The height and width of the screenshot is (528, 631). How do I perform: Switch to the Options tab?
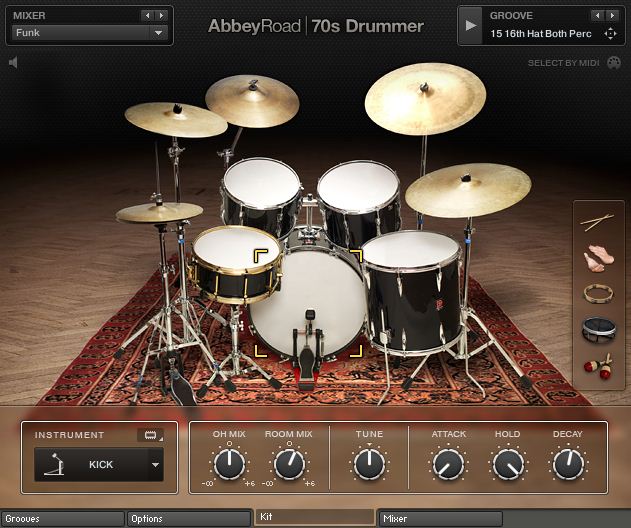click(x=189, y=519)
